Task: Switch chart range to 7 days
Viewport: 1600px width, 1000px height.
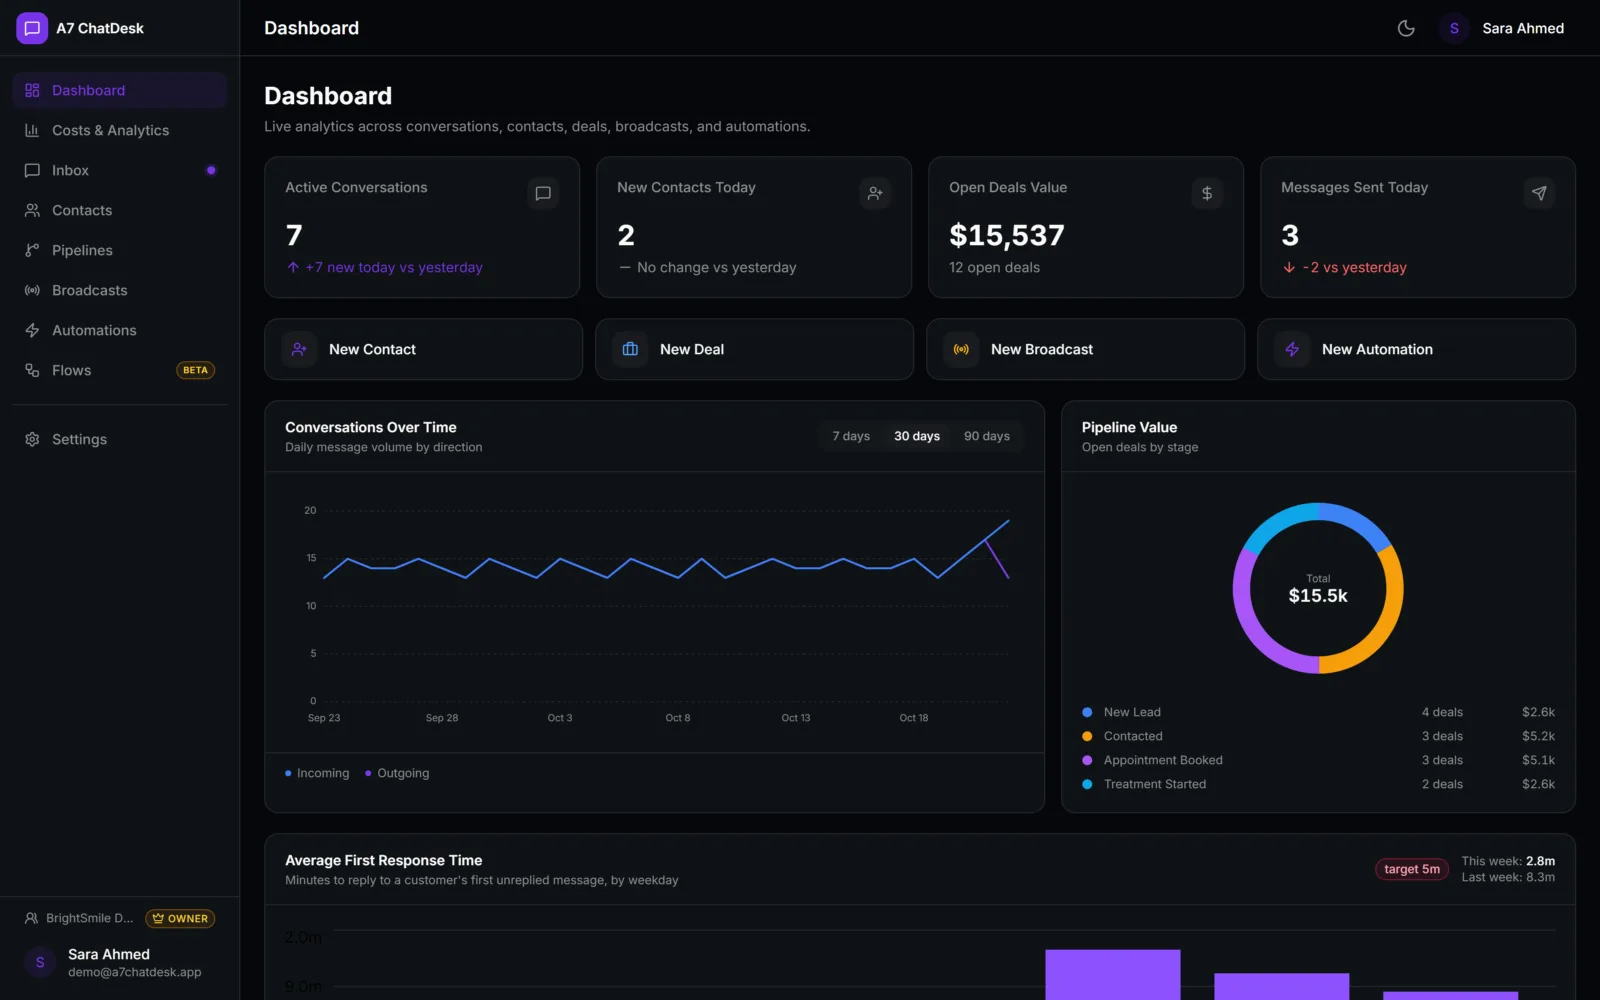Action: [851, 436]
